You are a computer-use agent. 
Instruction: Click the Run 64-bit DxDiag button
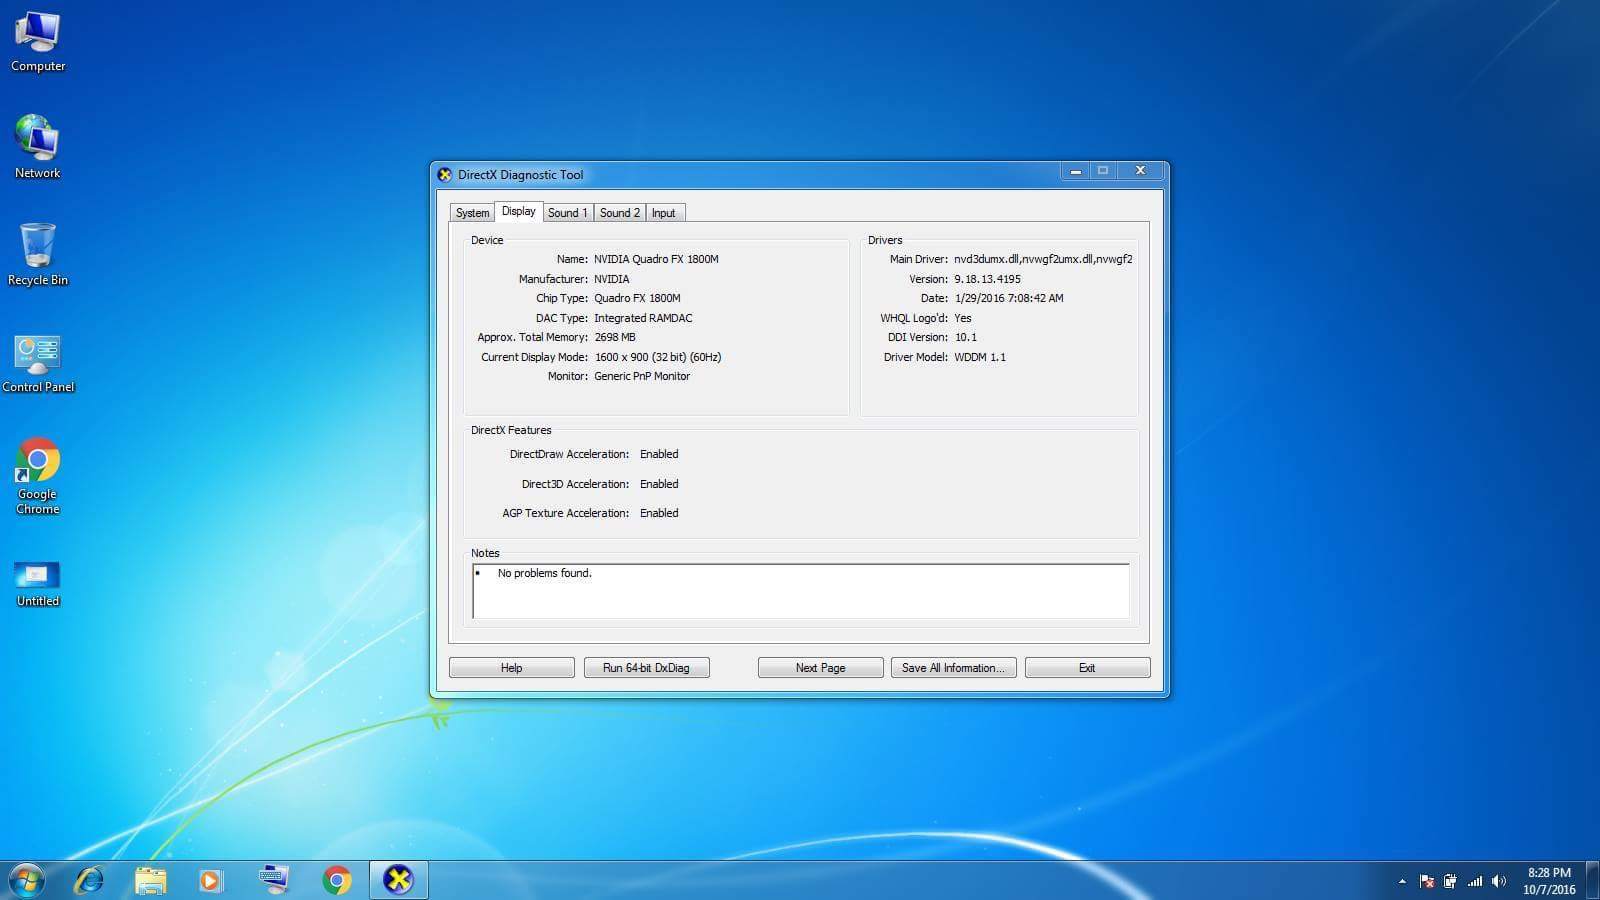[646, 668]
